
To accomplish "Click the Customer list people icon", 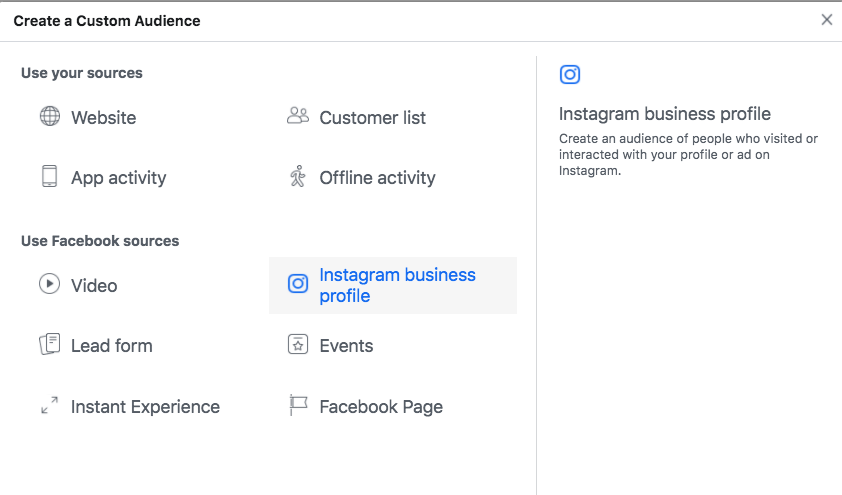I will tap(298, 115).
